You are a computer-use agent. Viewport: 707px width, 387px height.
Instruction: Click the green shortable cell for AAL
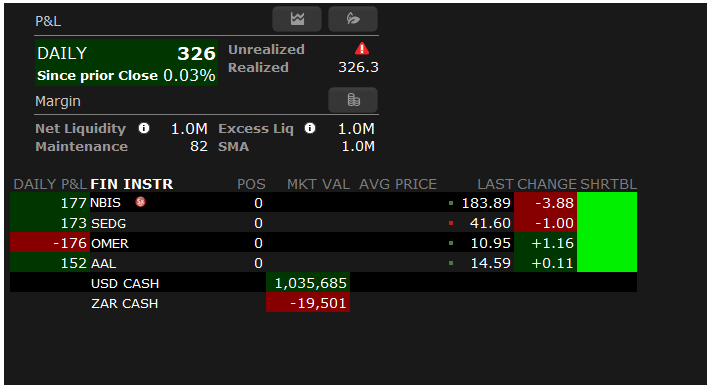point(607,262)
